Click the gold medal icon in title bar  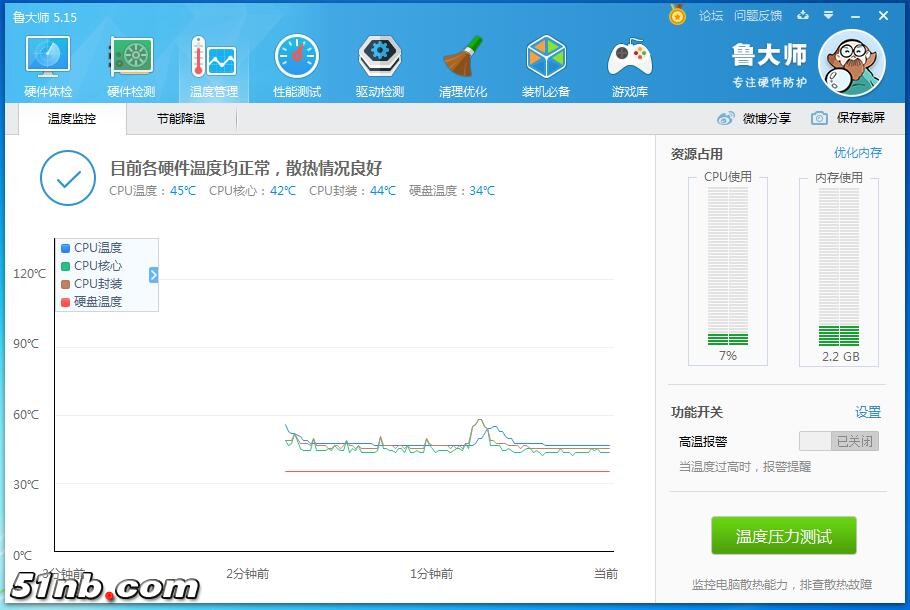tap(678, 16)
